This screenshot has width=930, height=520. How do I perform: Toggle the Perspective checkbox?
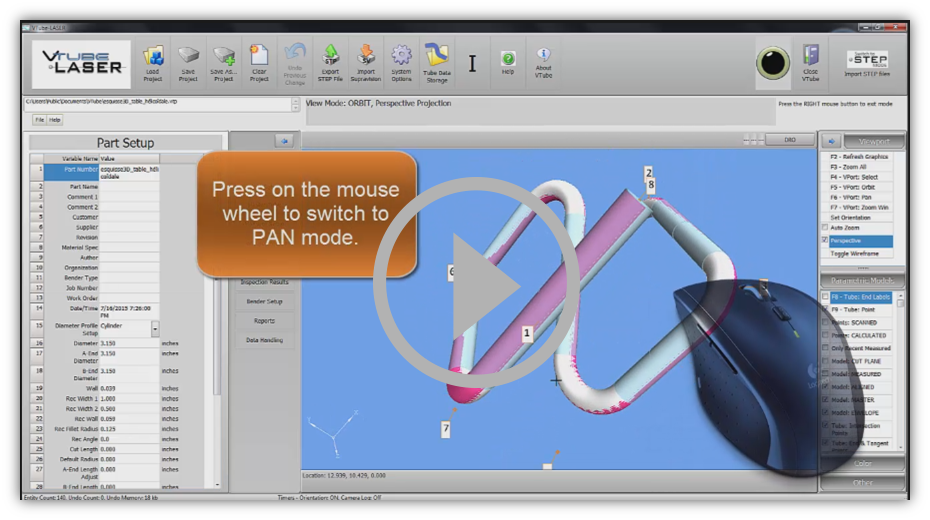pyautogui.click(x=825, y=241)
